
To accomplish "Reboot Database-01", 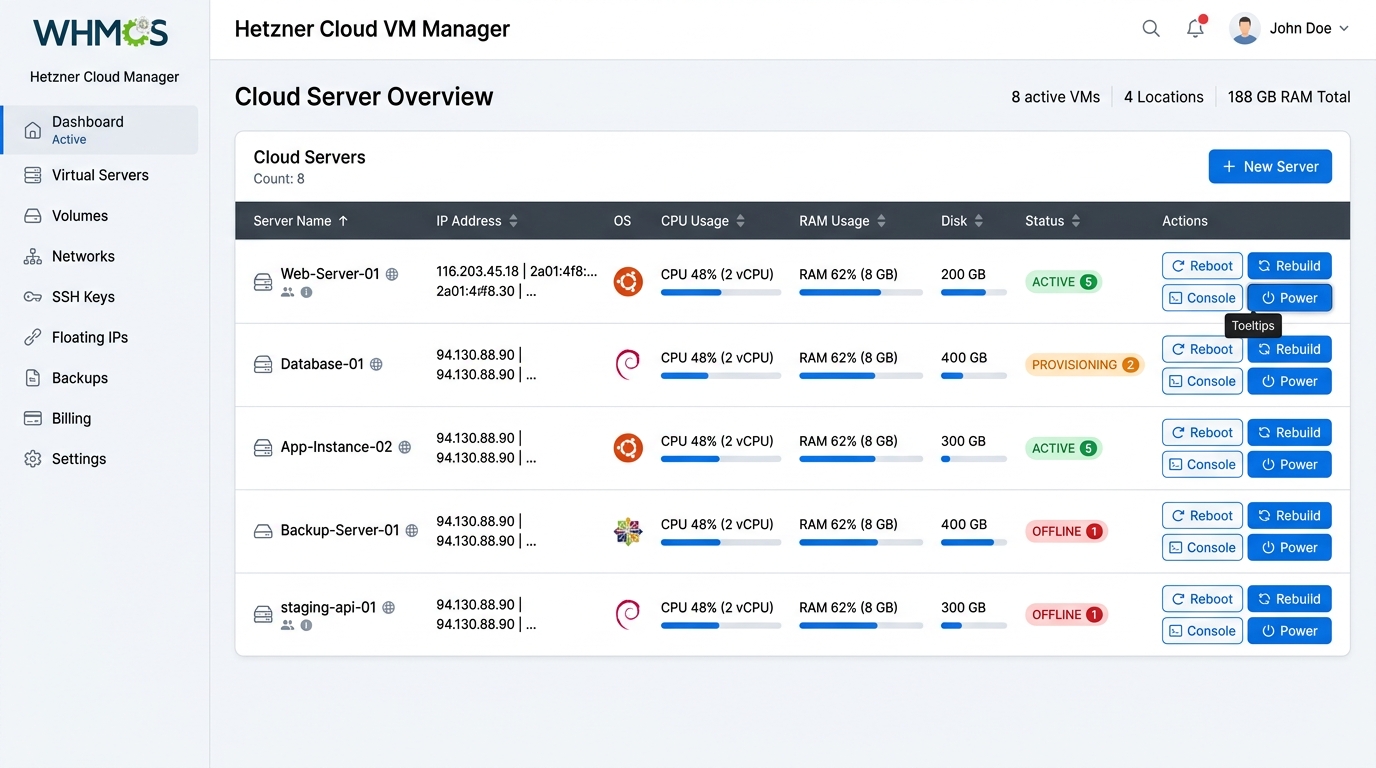I will (x=1202, y=349).
